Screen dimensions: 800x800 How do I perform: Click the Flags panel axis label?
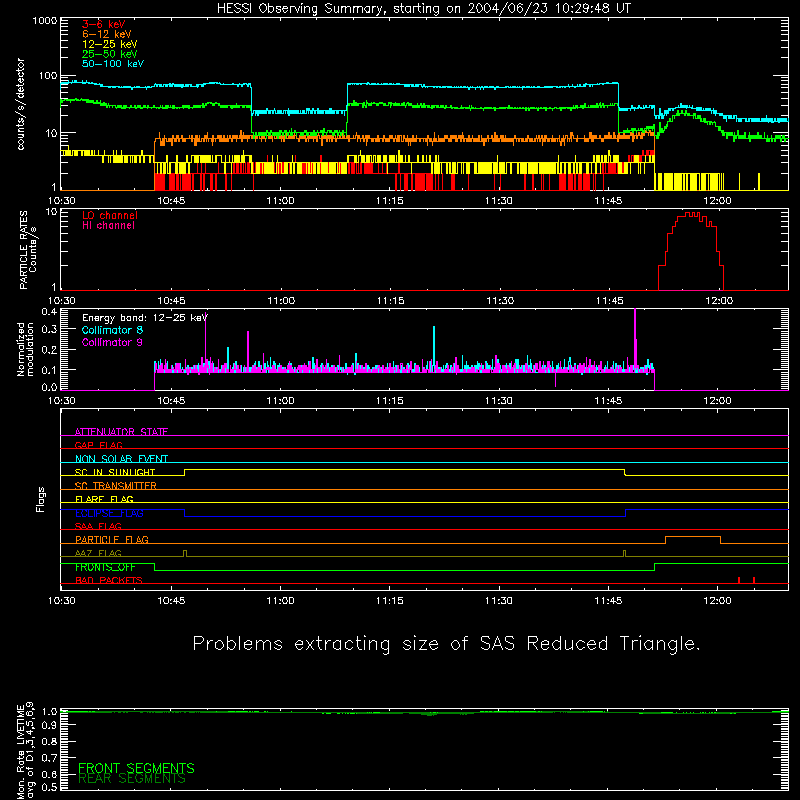pos(41,499)
